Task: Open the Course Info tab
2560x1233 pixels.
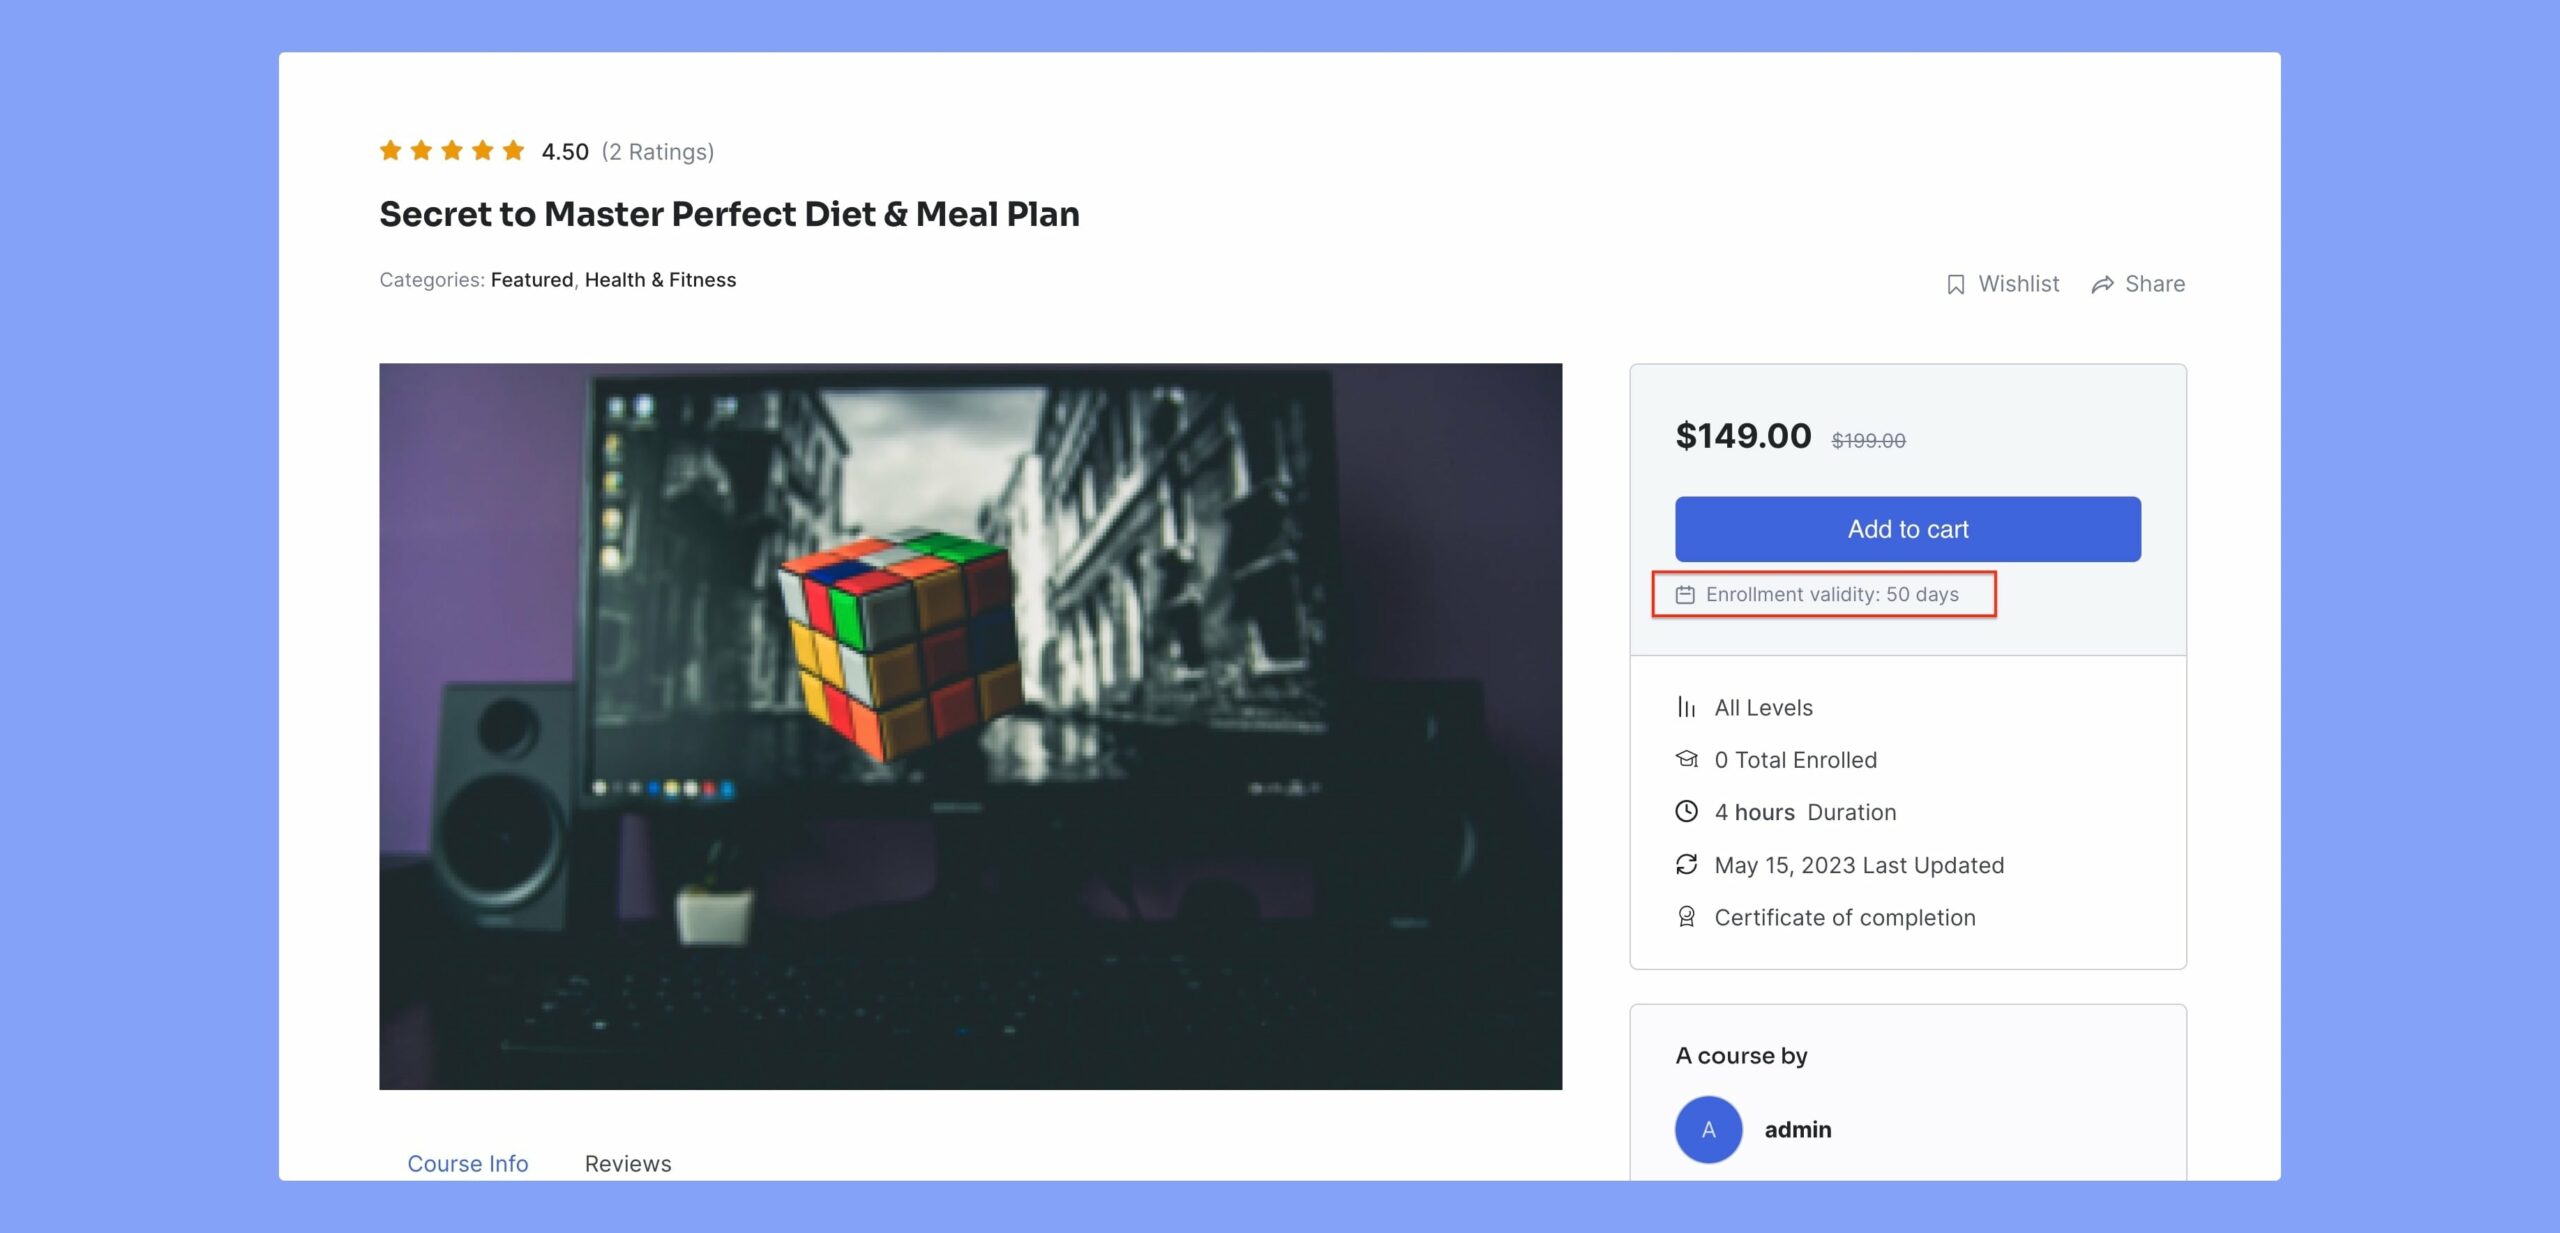Action: (x=467, y=1163)
